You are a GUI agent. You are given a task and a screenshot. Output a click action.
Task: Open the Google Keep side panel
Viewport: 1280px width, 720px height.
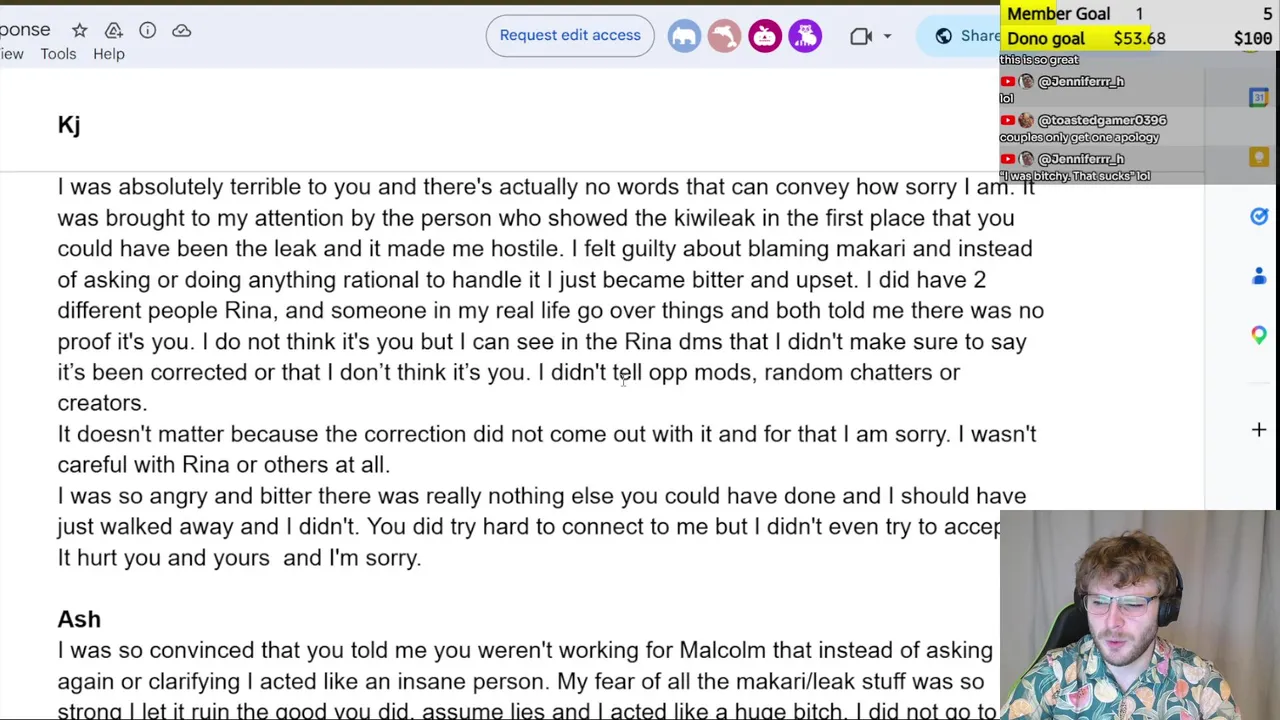coord(1259,157)
